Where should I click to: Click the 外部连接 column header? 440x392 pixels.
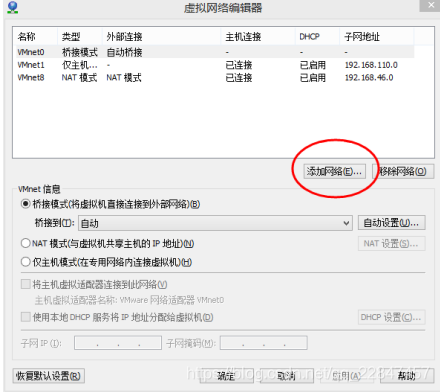(161, 36)
